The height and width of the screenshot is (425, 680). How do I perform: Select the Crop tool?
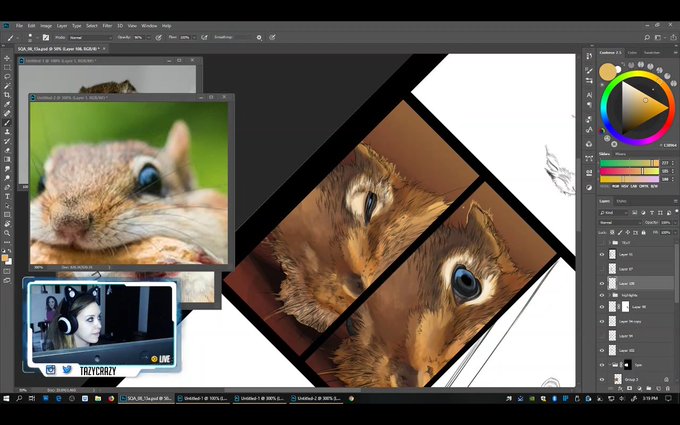[x=7, y=95]
